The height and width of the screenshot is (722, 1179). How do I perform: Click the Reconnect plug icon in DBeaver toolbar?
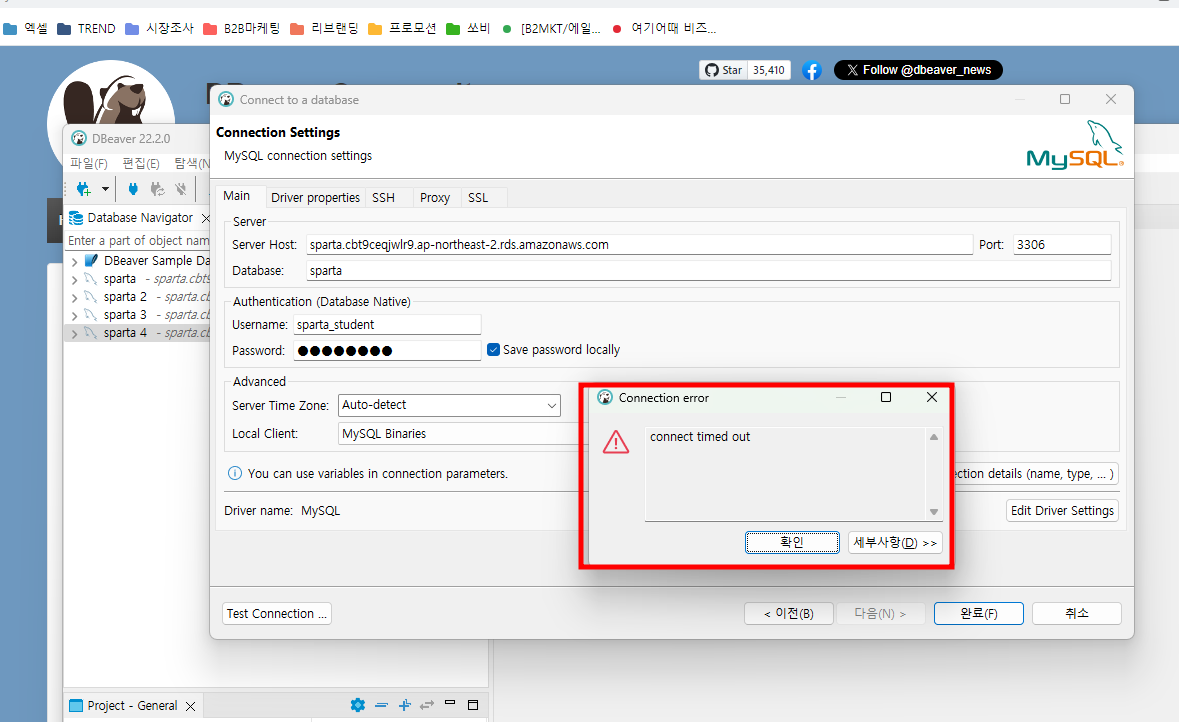tap(157, 190)
